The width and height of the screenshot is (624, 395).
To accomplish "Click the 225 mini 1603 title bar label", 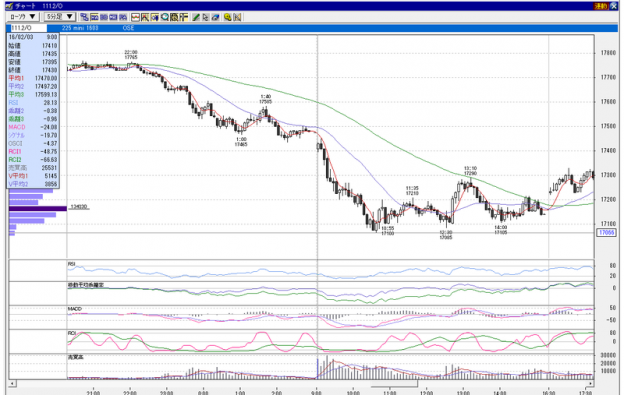I will coord(80,28).
